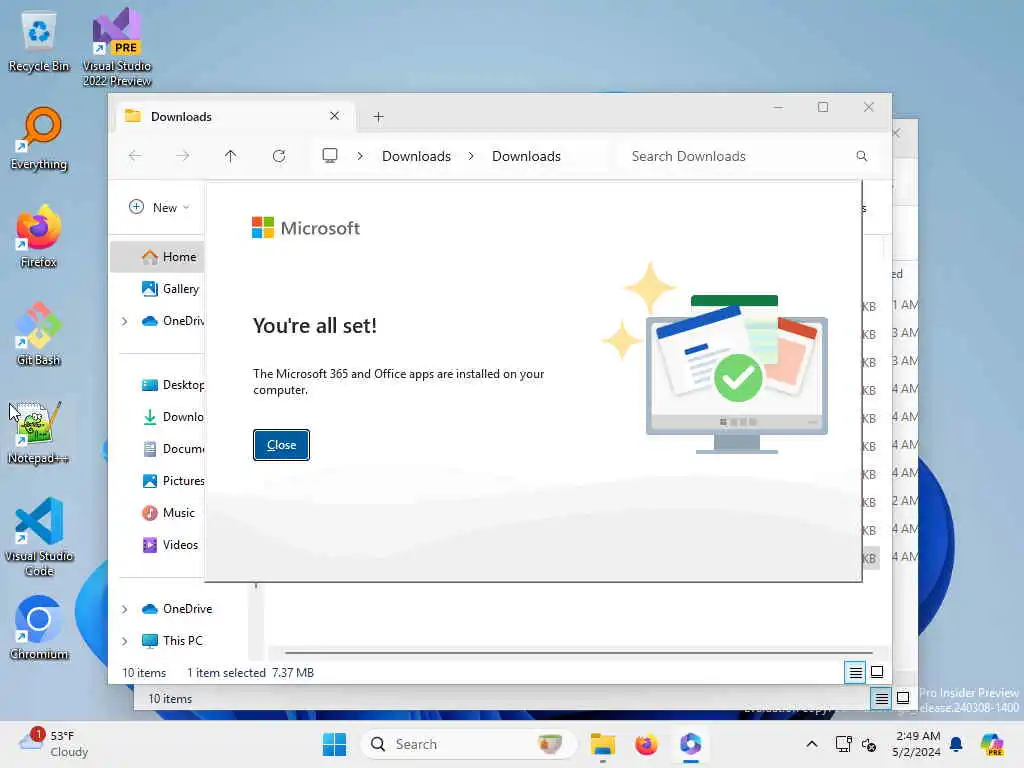
Task: Open File Explorer from the taskbar
Action: (x=602, y=744)
